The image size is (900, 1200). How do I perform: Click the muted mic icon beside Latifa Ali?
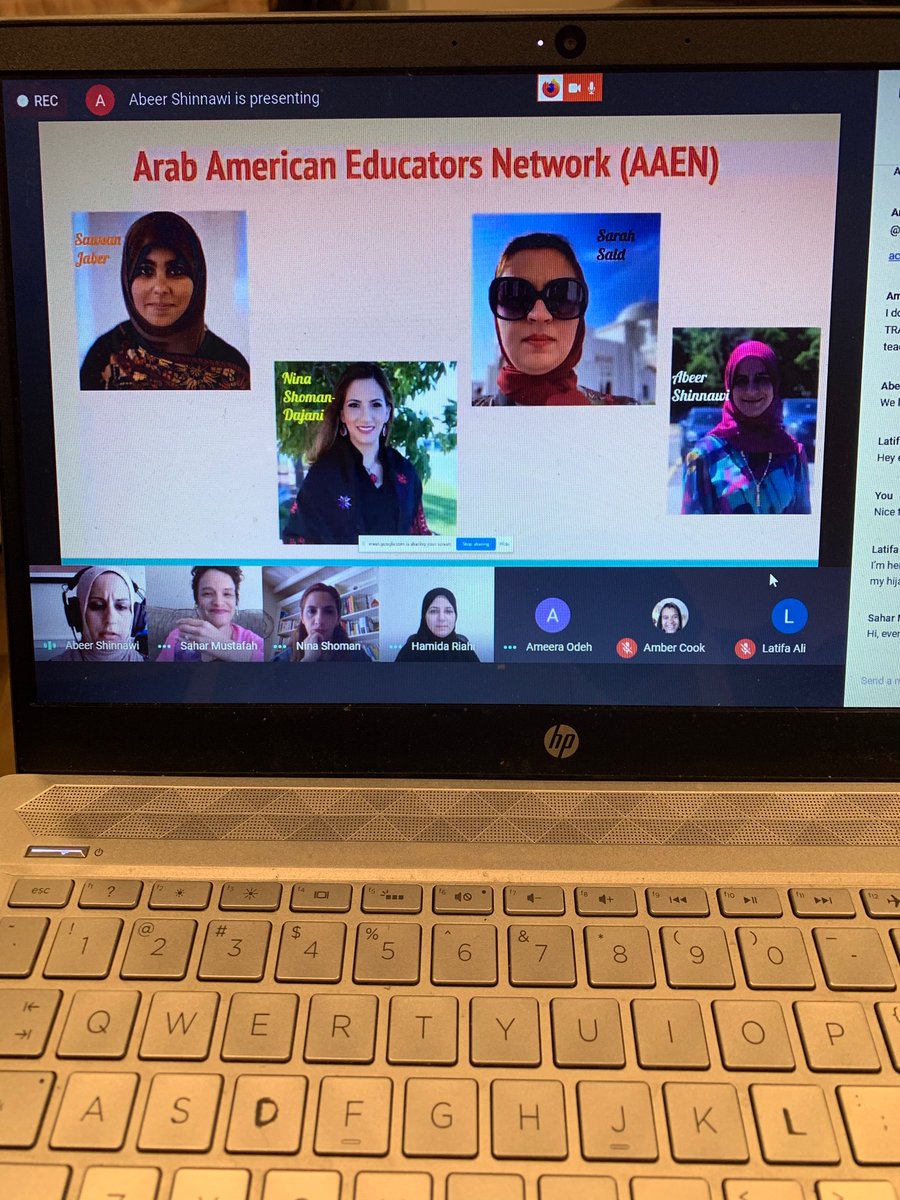pyautogui.click(x=745, y=648)
